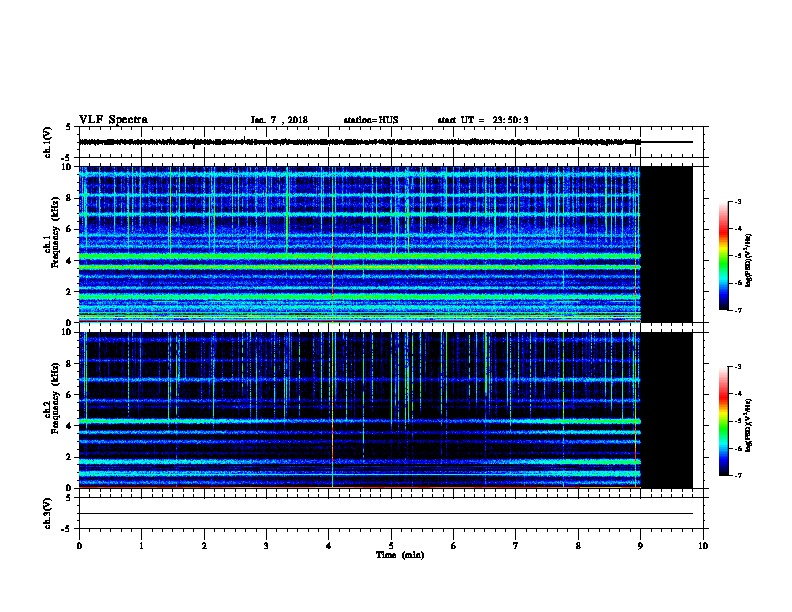This screenshot has width=792, height=612.
Task: Click the time axis tick label "4"
Action: [329, 546]
